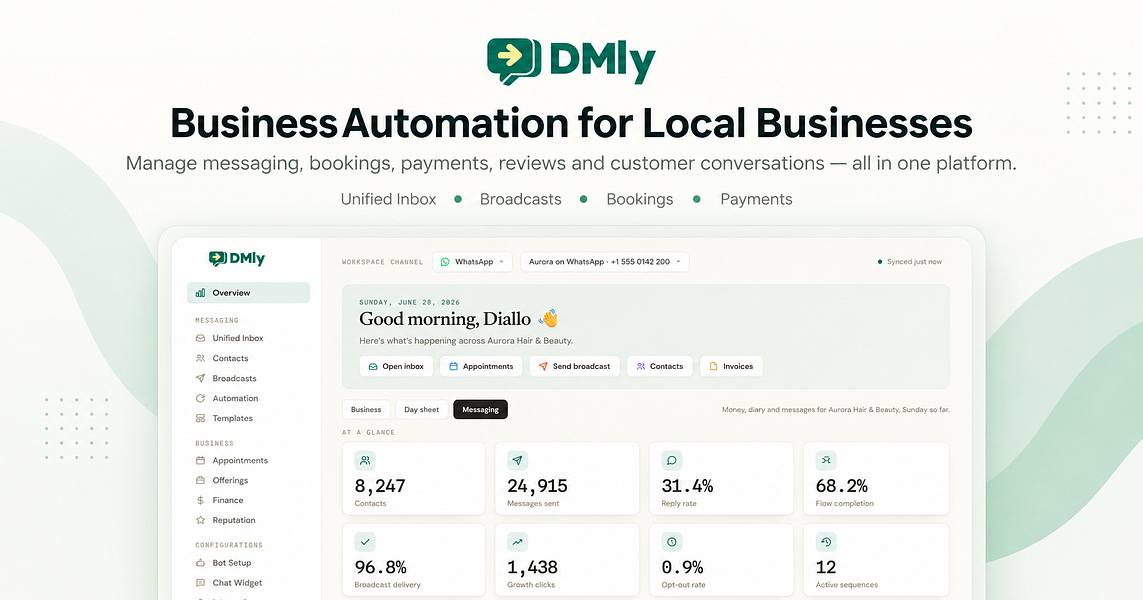Click the 24,915 Messages sent value
1143x600 pixels.
pyautogui.click(x=537, y=486)
